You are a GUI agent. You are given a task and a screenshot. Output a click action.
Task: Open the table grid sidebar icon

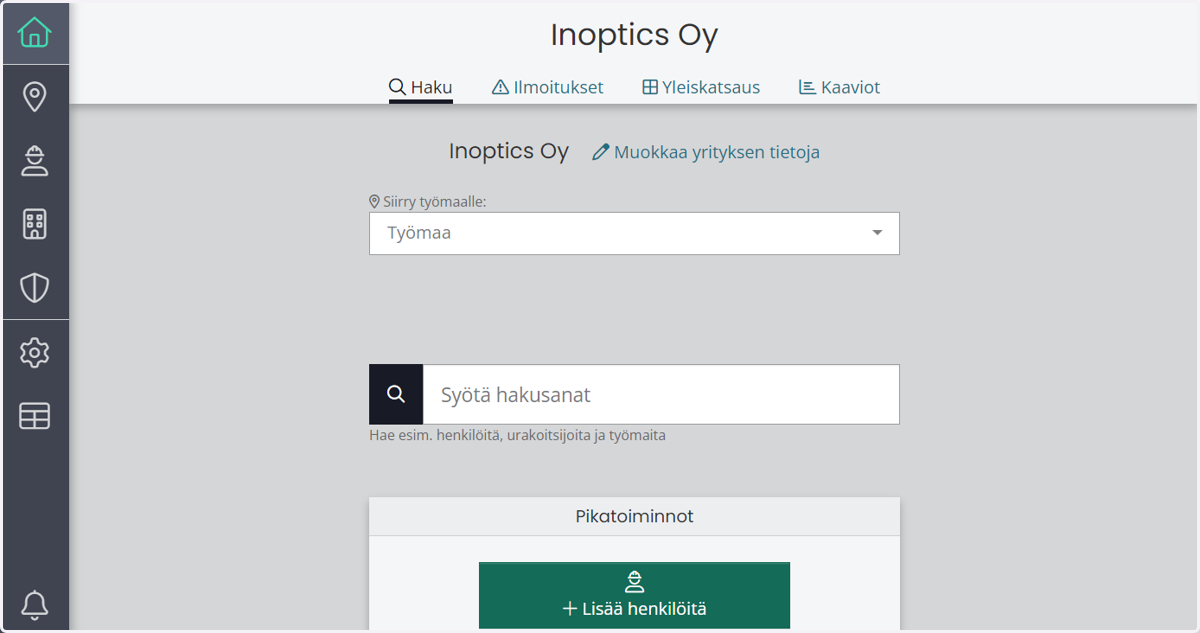pos(34,416)
